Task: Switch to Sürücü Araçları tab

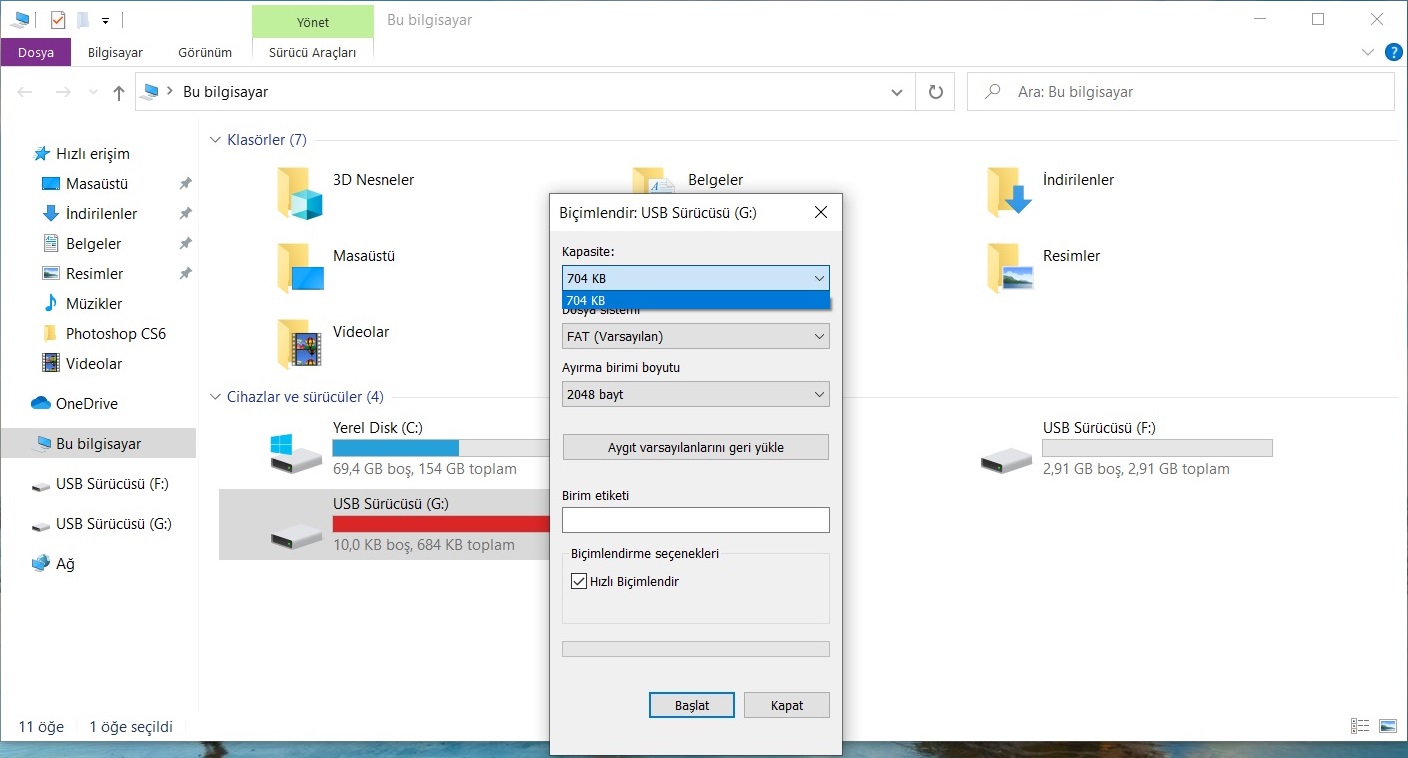Action: [x=312, y=52]
